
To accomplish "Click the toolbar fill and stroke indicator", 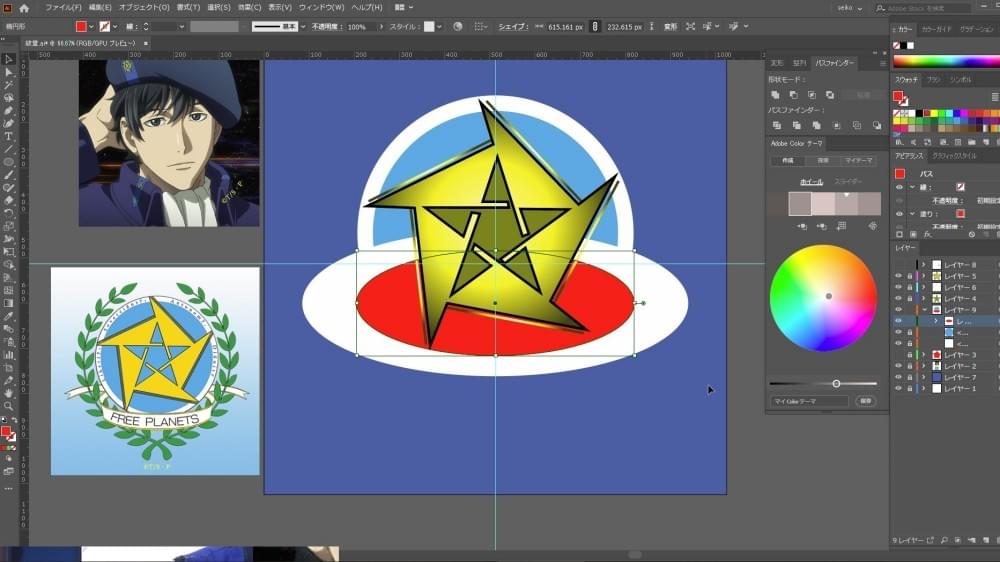I will coord(8,434).
